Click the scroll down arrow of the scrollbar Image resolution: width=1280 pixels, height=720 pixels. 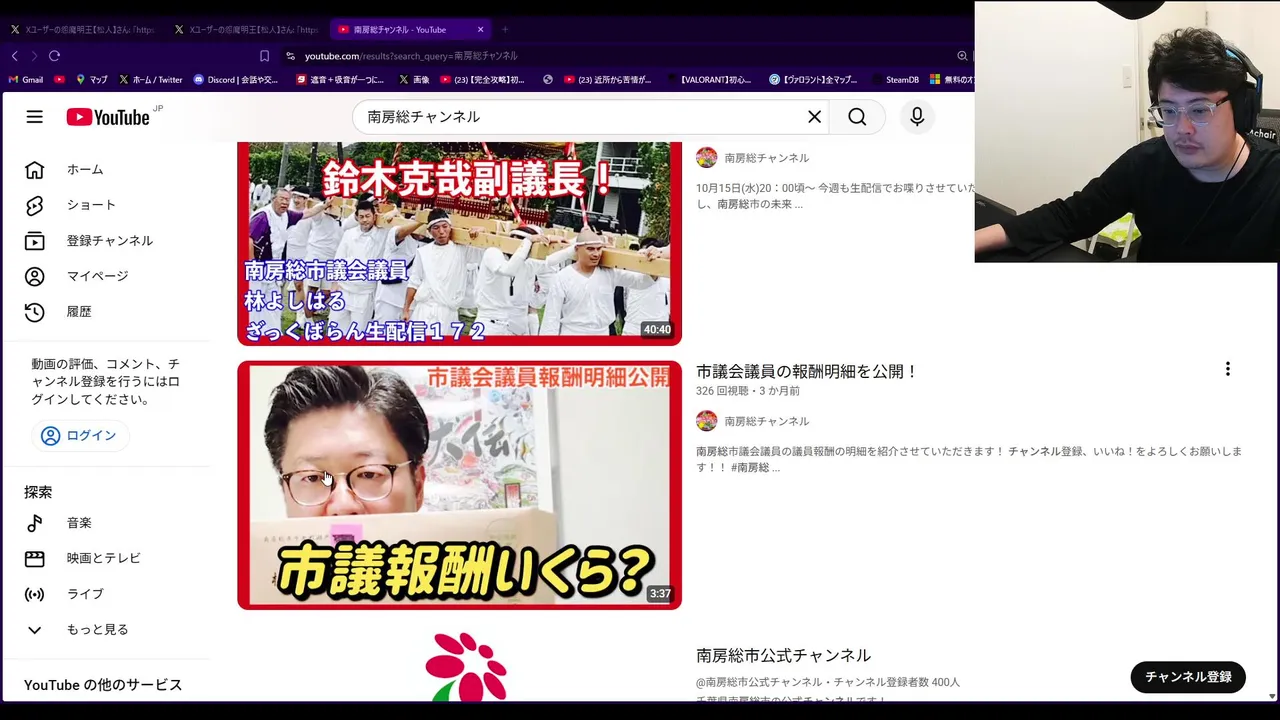tap(1272, 696)
